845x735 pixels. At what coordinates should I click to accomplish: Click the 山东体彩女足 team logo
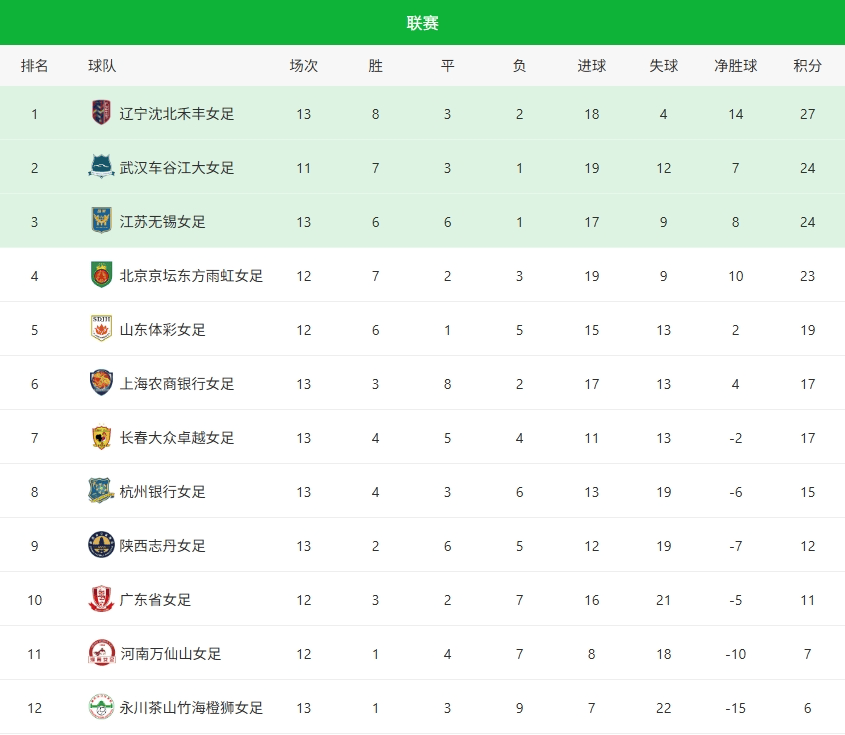pyautogui.click(x=101, y=329)
